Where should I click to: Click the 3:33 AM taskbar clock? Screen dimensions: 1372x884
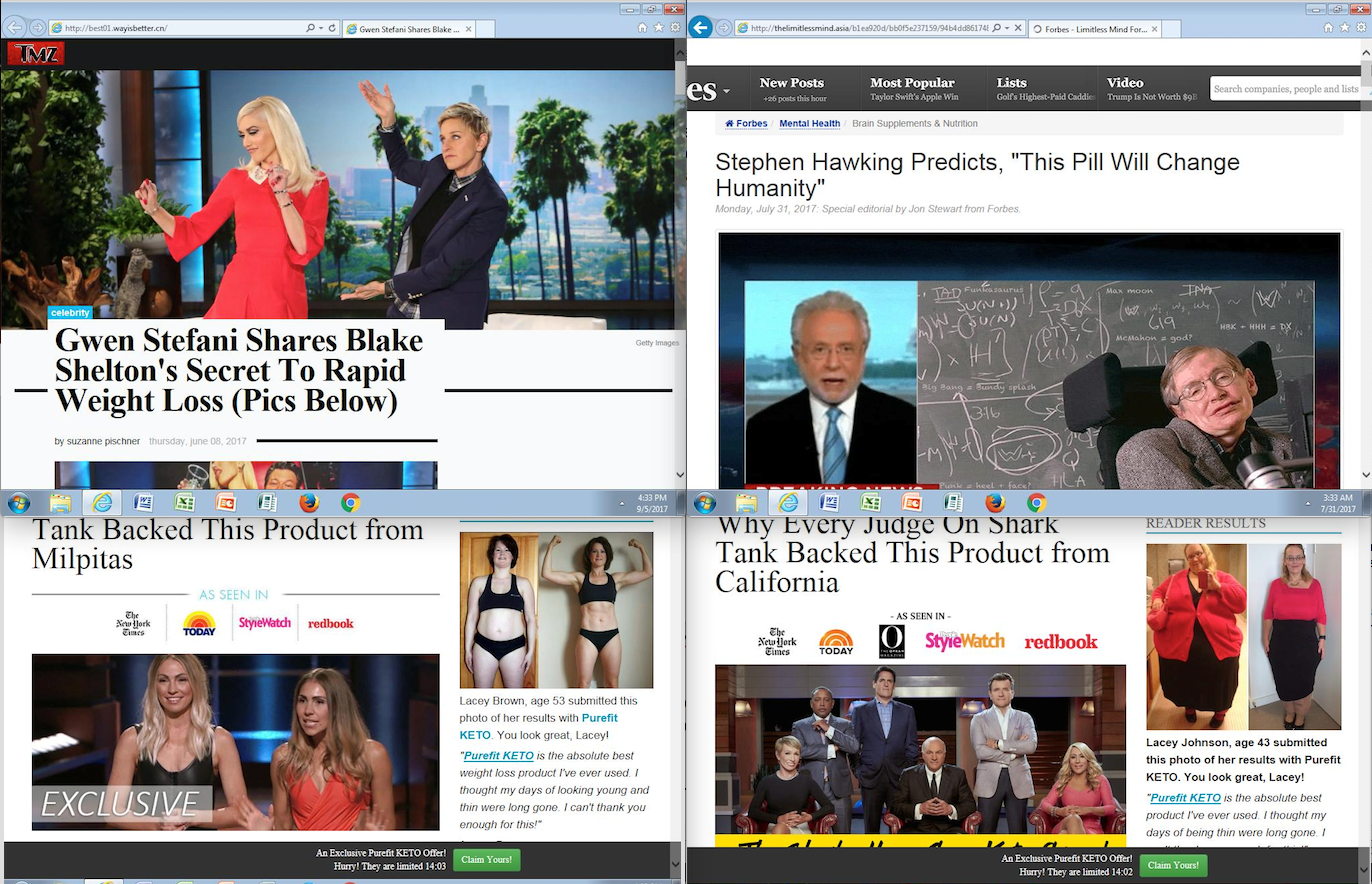click(1338, 503)
